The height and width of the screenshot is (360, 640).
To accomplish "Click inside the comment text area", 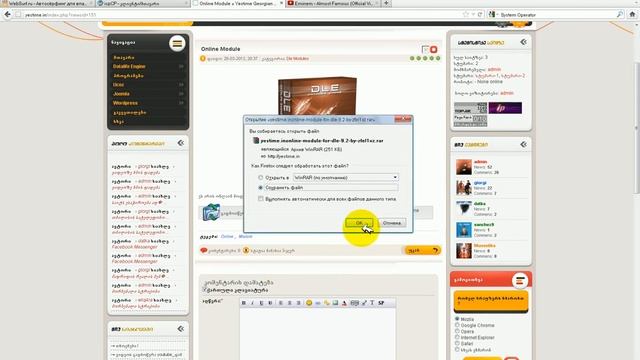I will (318, 334).
